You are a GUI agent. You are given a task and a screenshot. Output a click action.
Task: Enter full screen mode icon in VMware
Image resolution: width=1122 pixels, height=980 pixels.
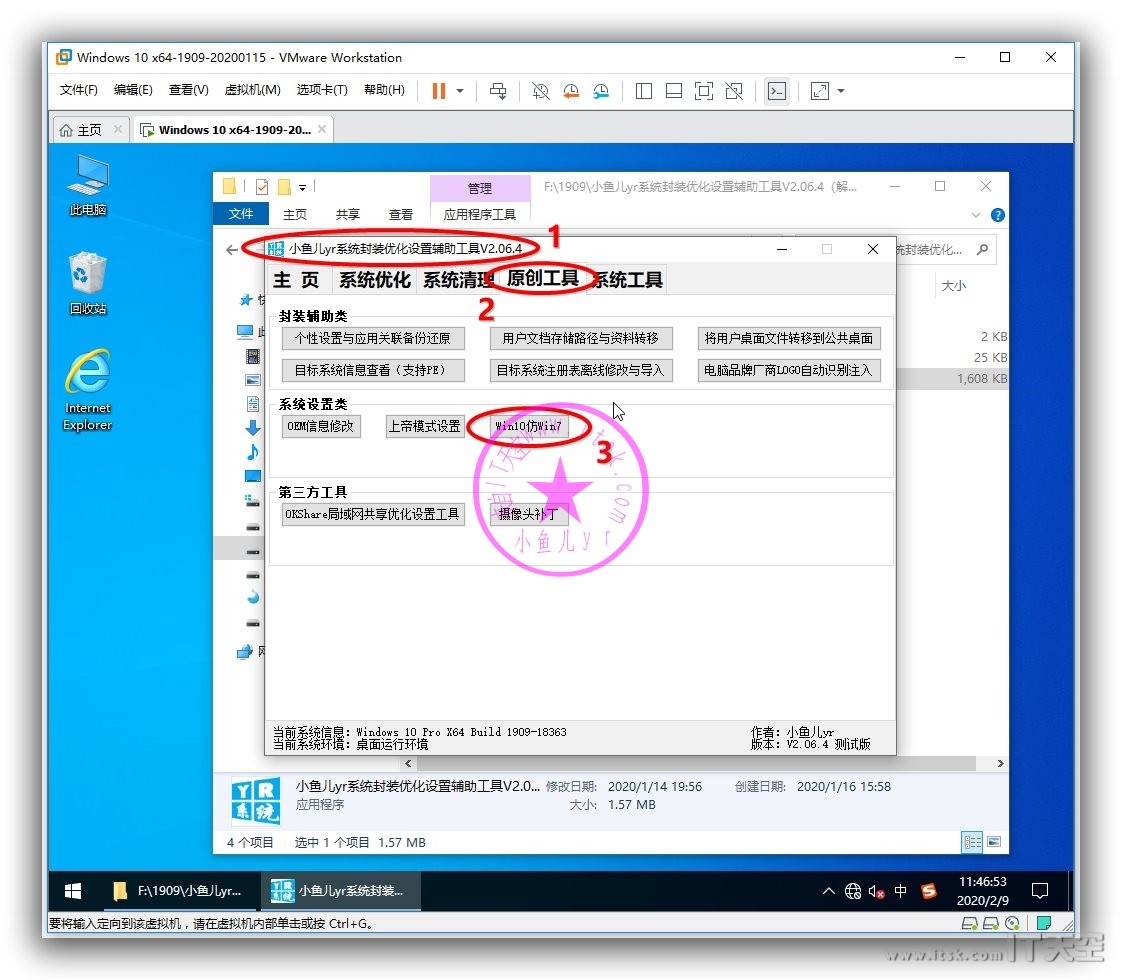703,91
